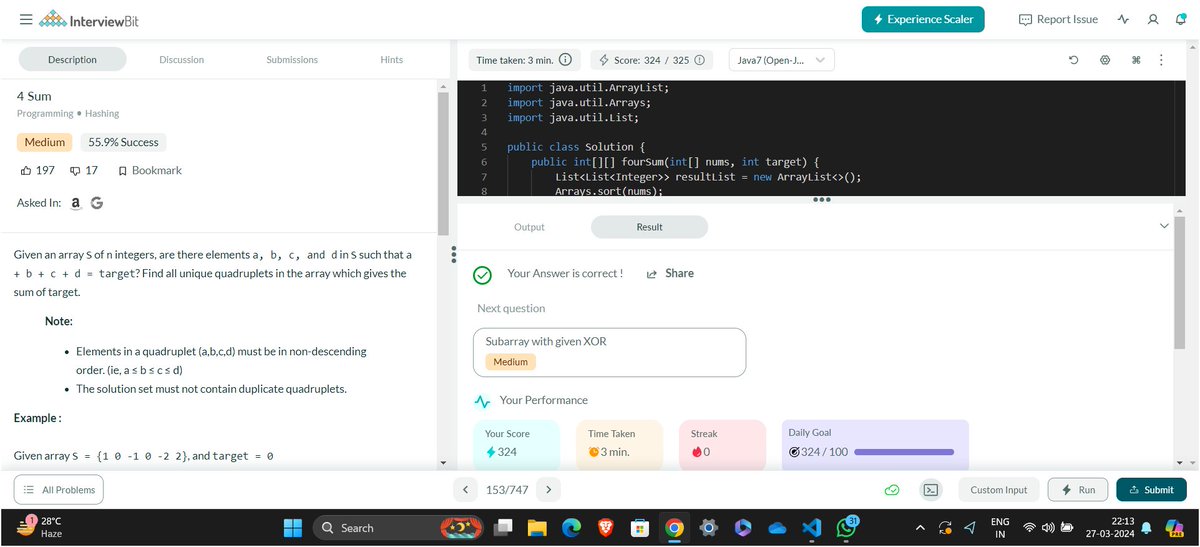
Task: Click the Google company icon
Action: coord(97,203)
